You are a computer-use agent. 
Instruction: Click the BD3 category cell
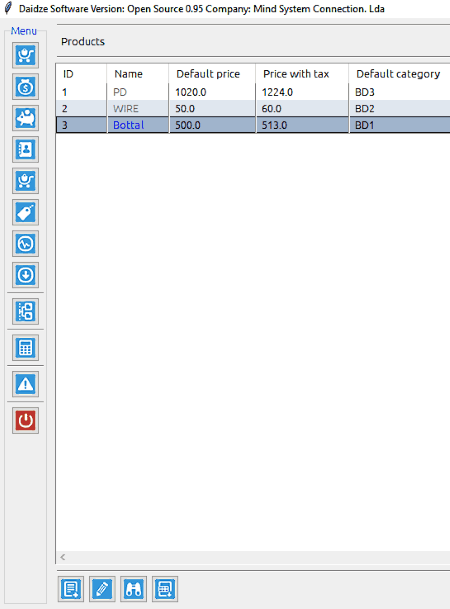pos(400,92)
